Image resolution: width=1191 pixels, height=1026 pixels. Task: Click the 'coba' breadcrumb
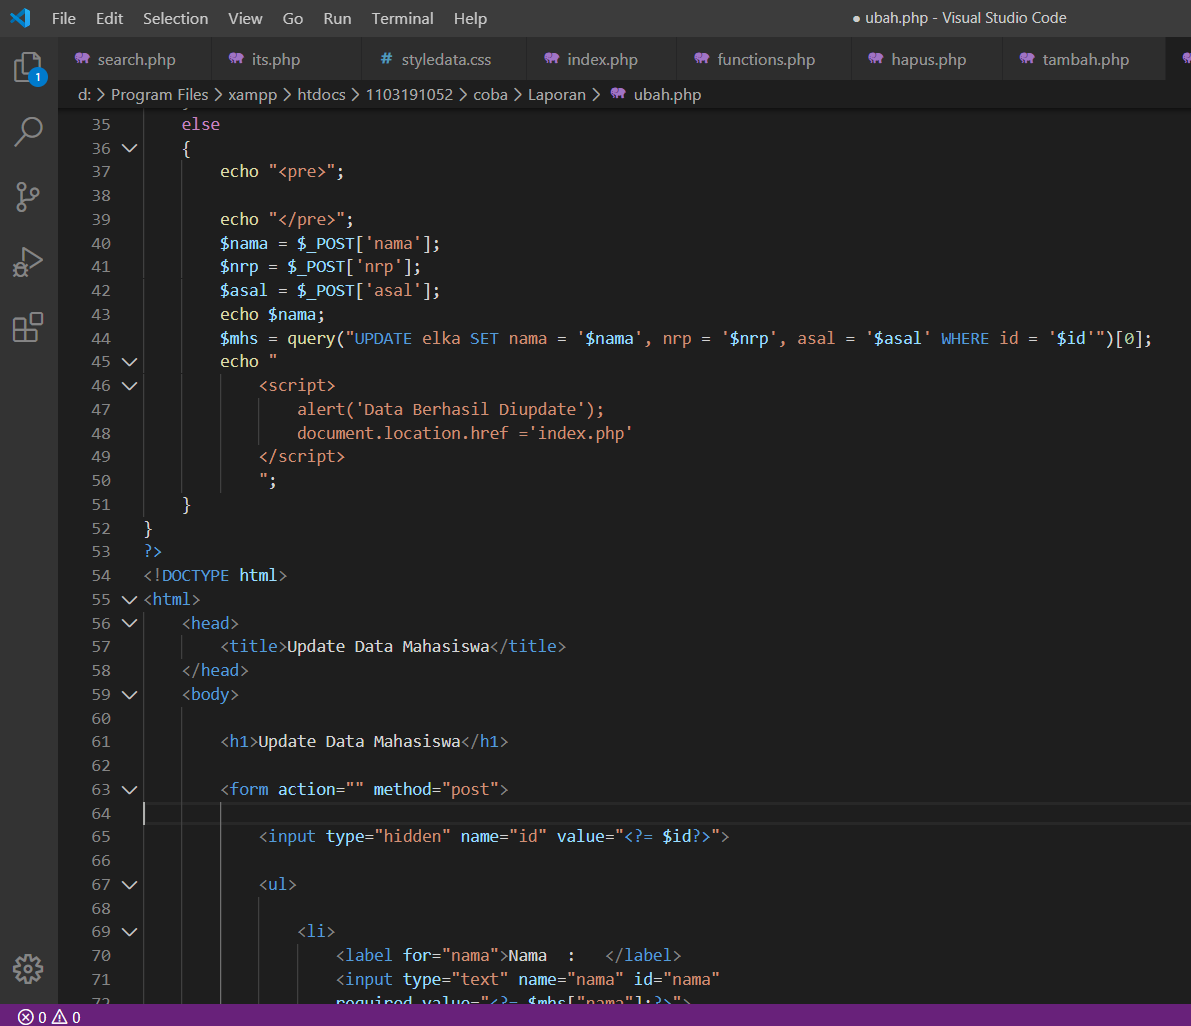[x=490, y=94]
